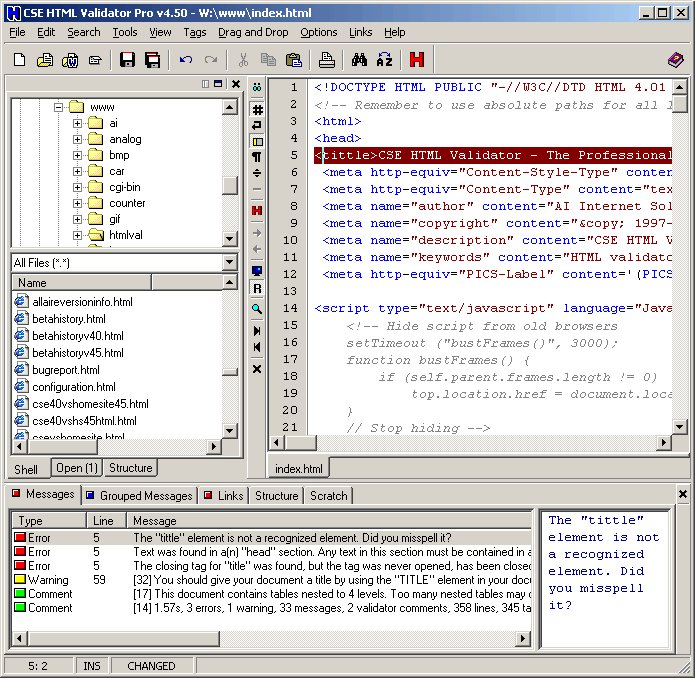Toggle paragraph marks visibility icon
The width and height of the screenshot is (695, 678).
pos(257,157)
